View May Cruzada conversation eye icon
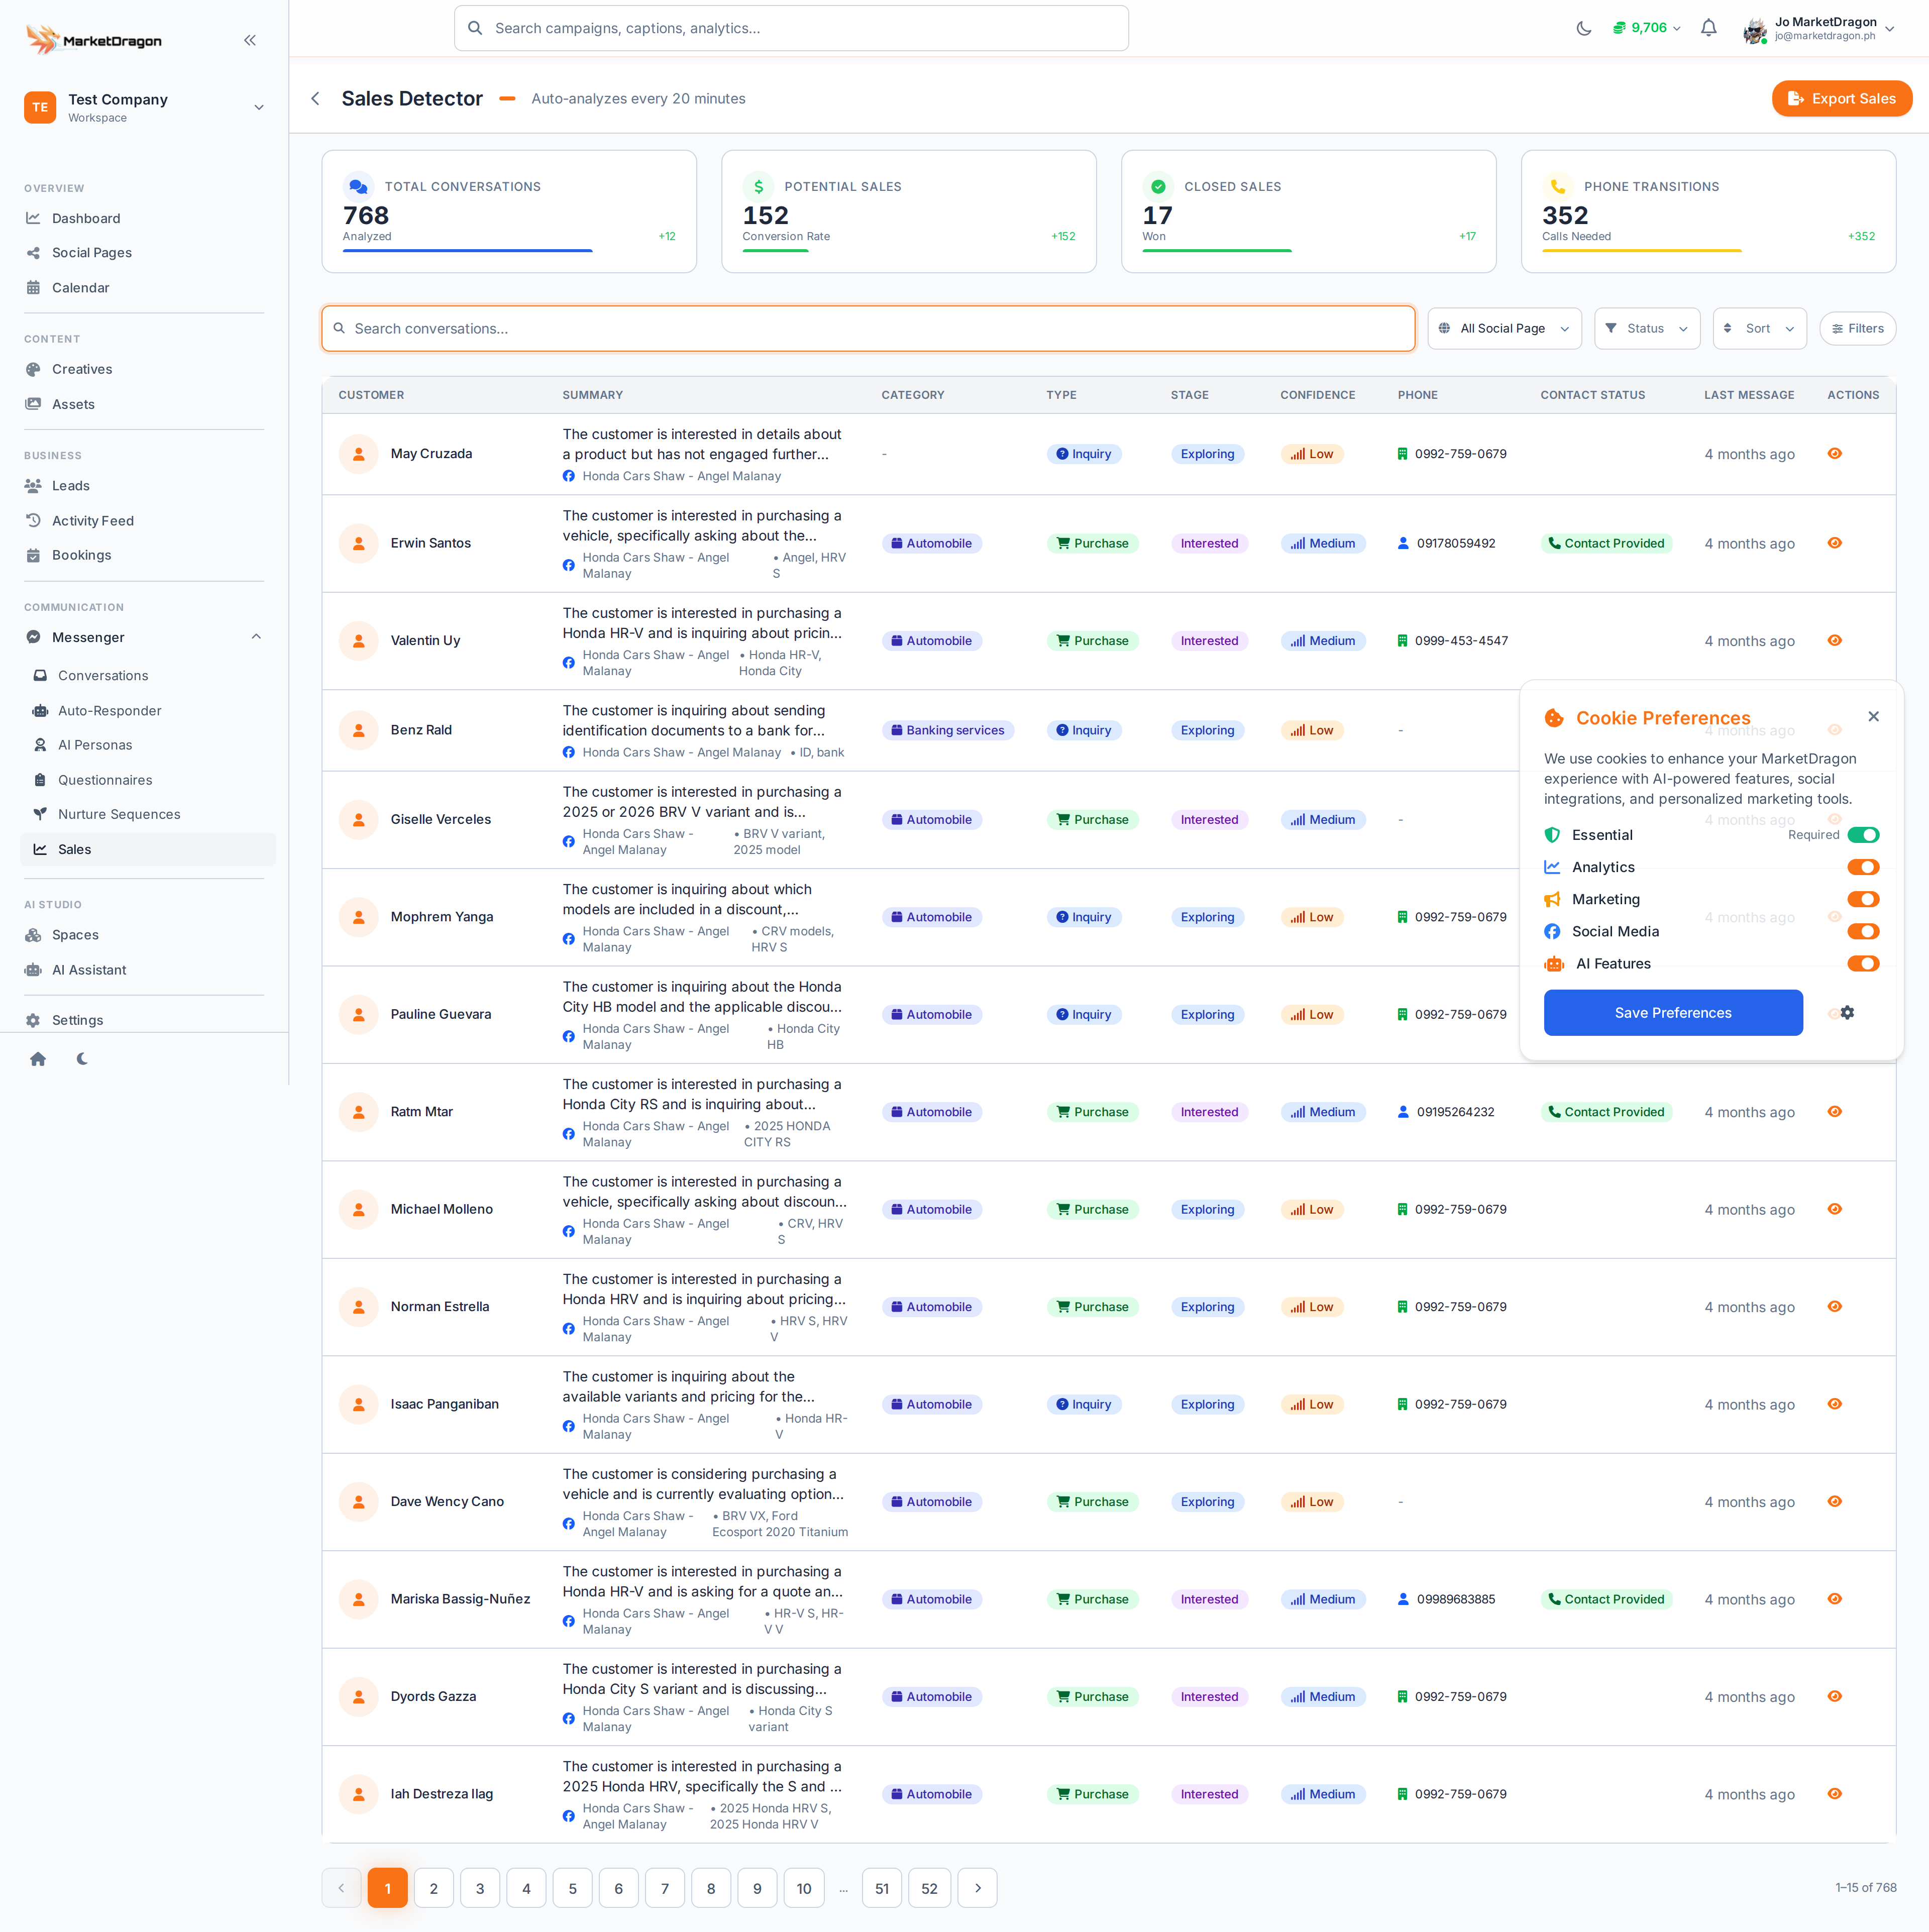 coord(1834,454)
